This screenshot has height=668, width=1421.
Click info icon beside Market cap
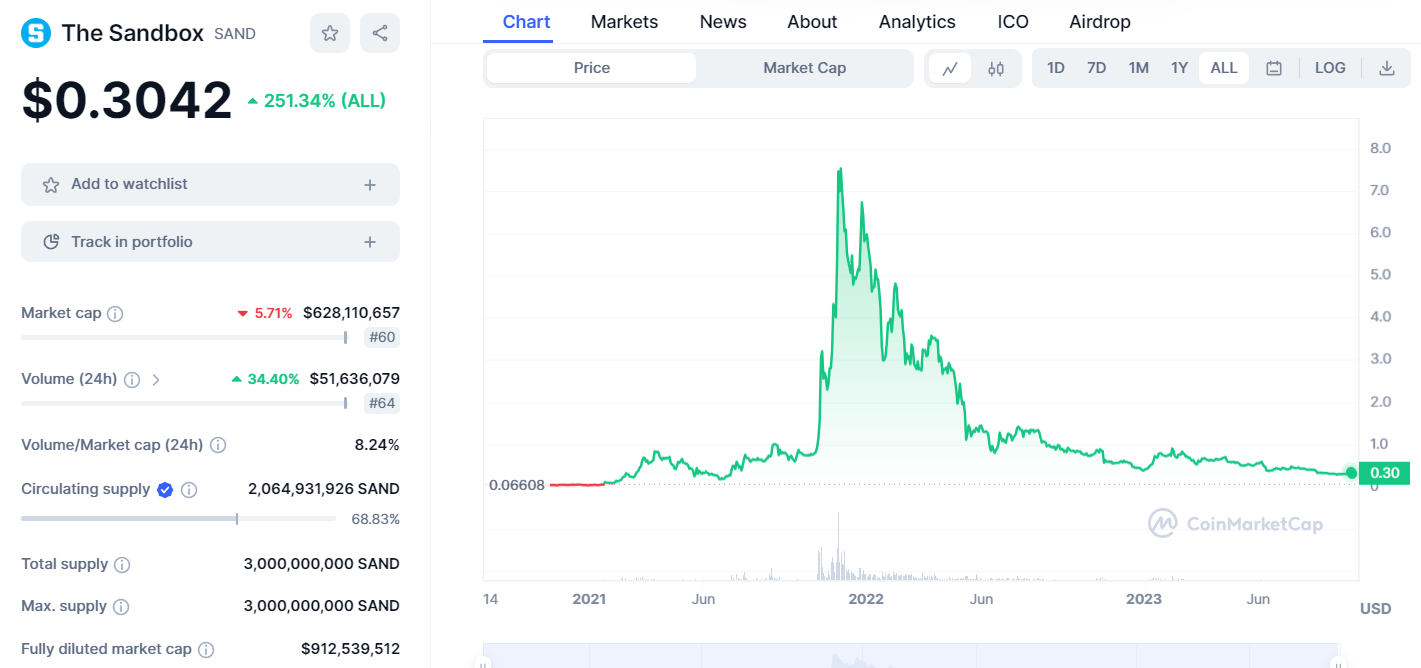[115, 314]
